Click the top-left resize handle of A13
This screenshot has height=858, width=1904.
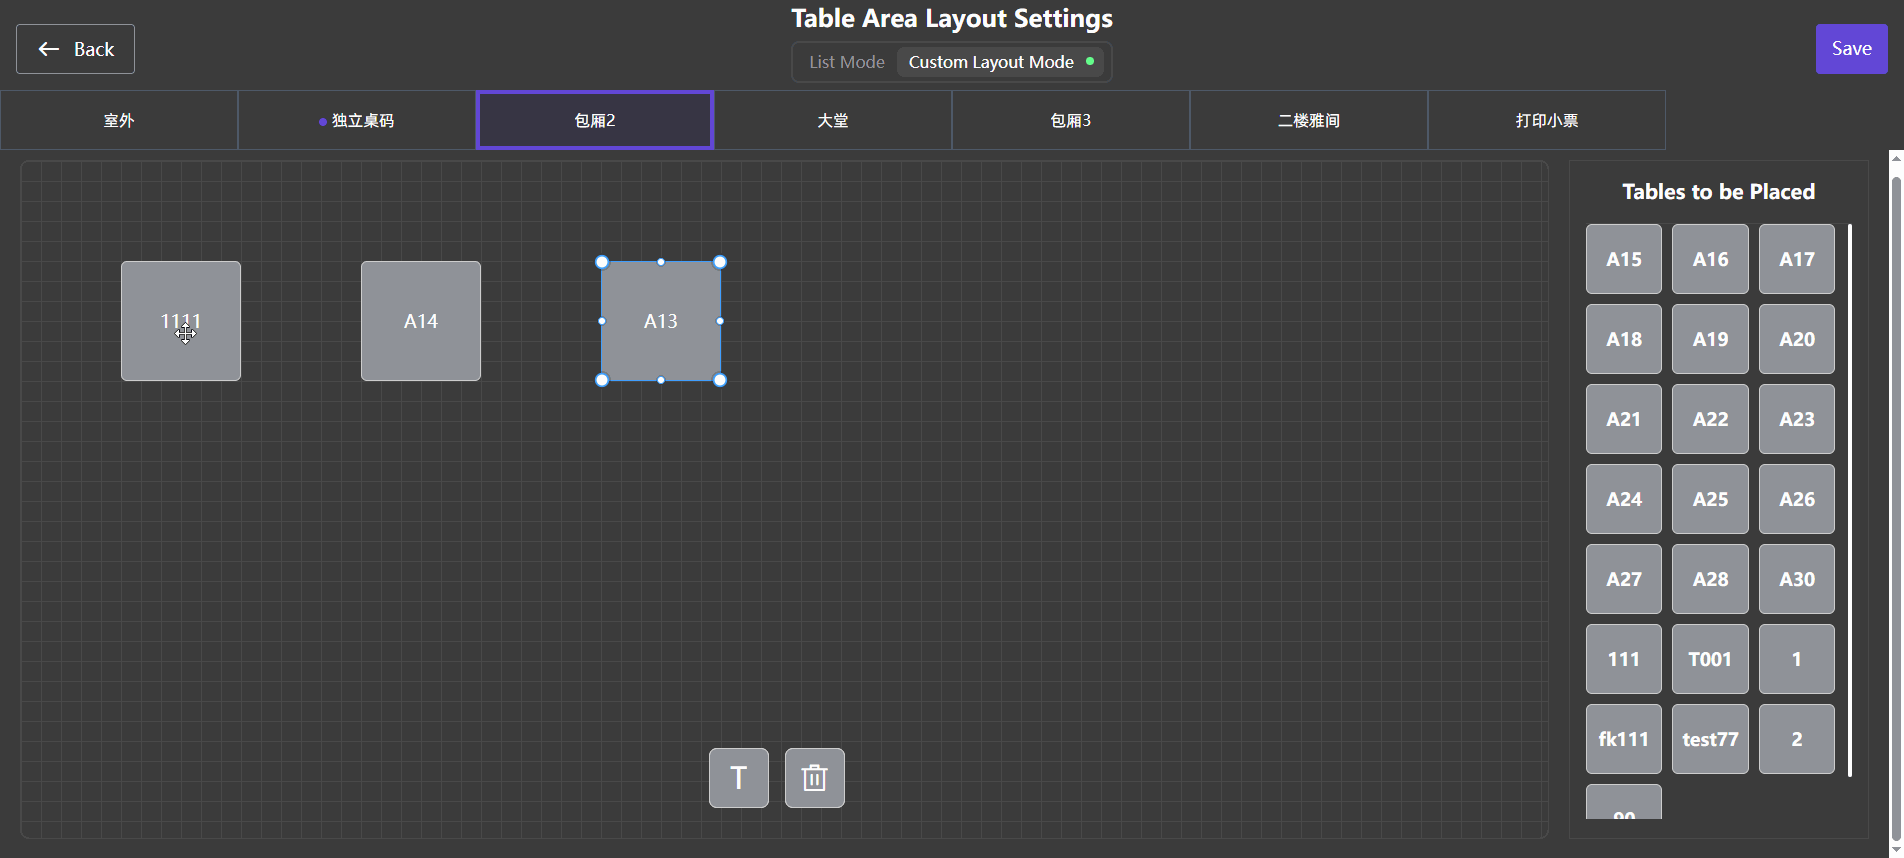(602, 262)
